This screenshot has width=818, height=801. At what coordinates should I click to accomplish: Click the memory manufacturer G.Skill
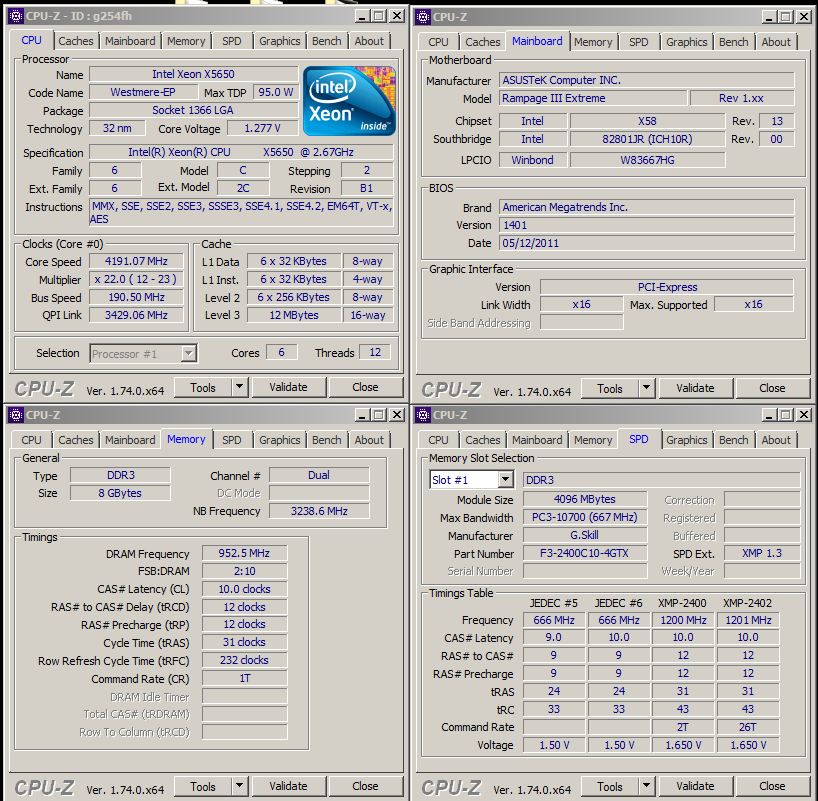click(584, 535)
